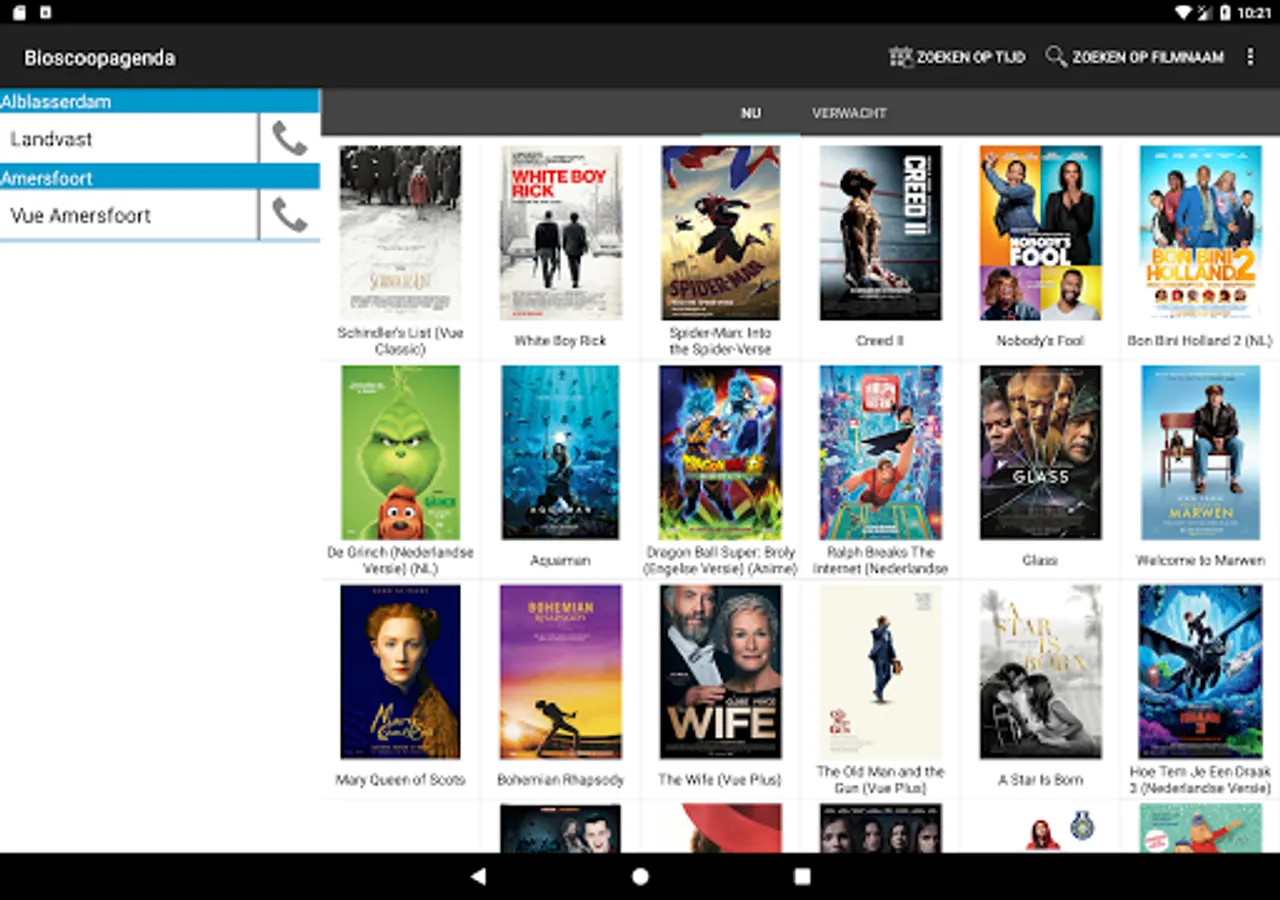The width and height of the screenshot is (1280, 900).
Task: Select the 'Welcome to Marwen' title text
Action: [x=1200, y=561]
